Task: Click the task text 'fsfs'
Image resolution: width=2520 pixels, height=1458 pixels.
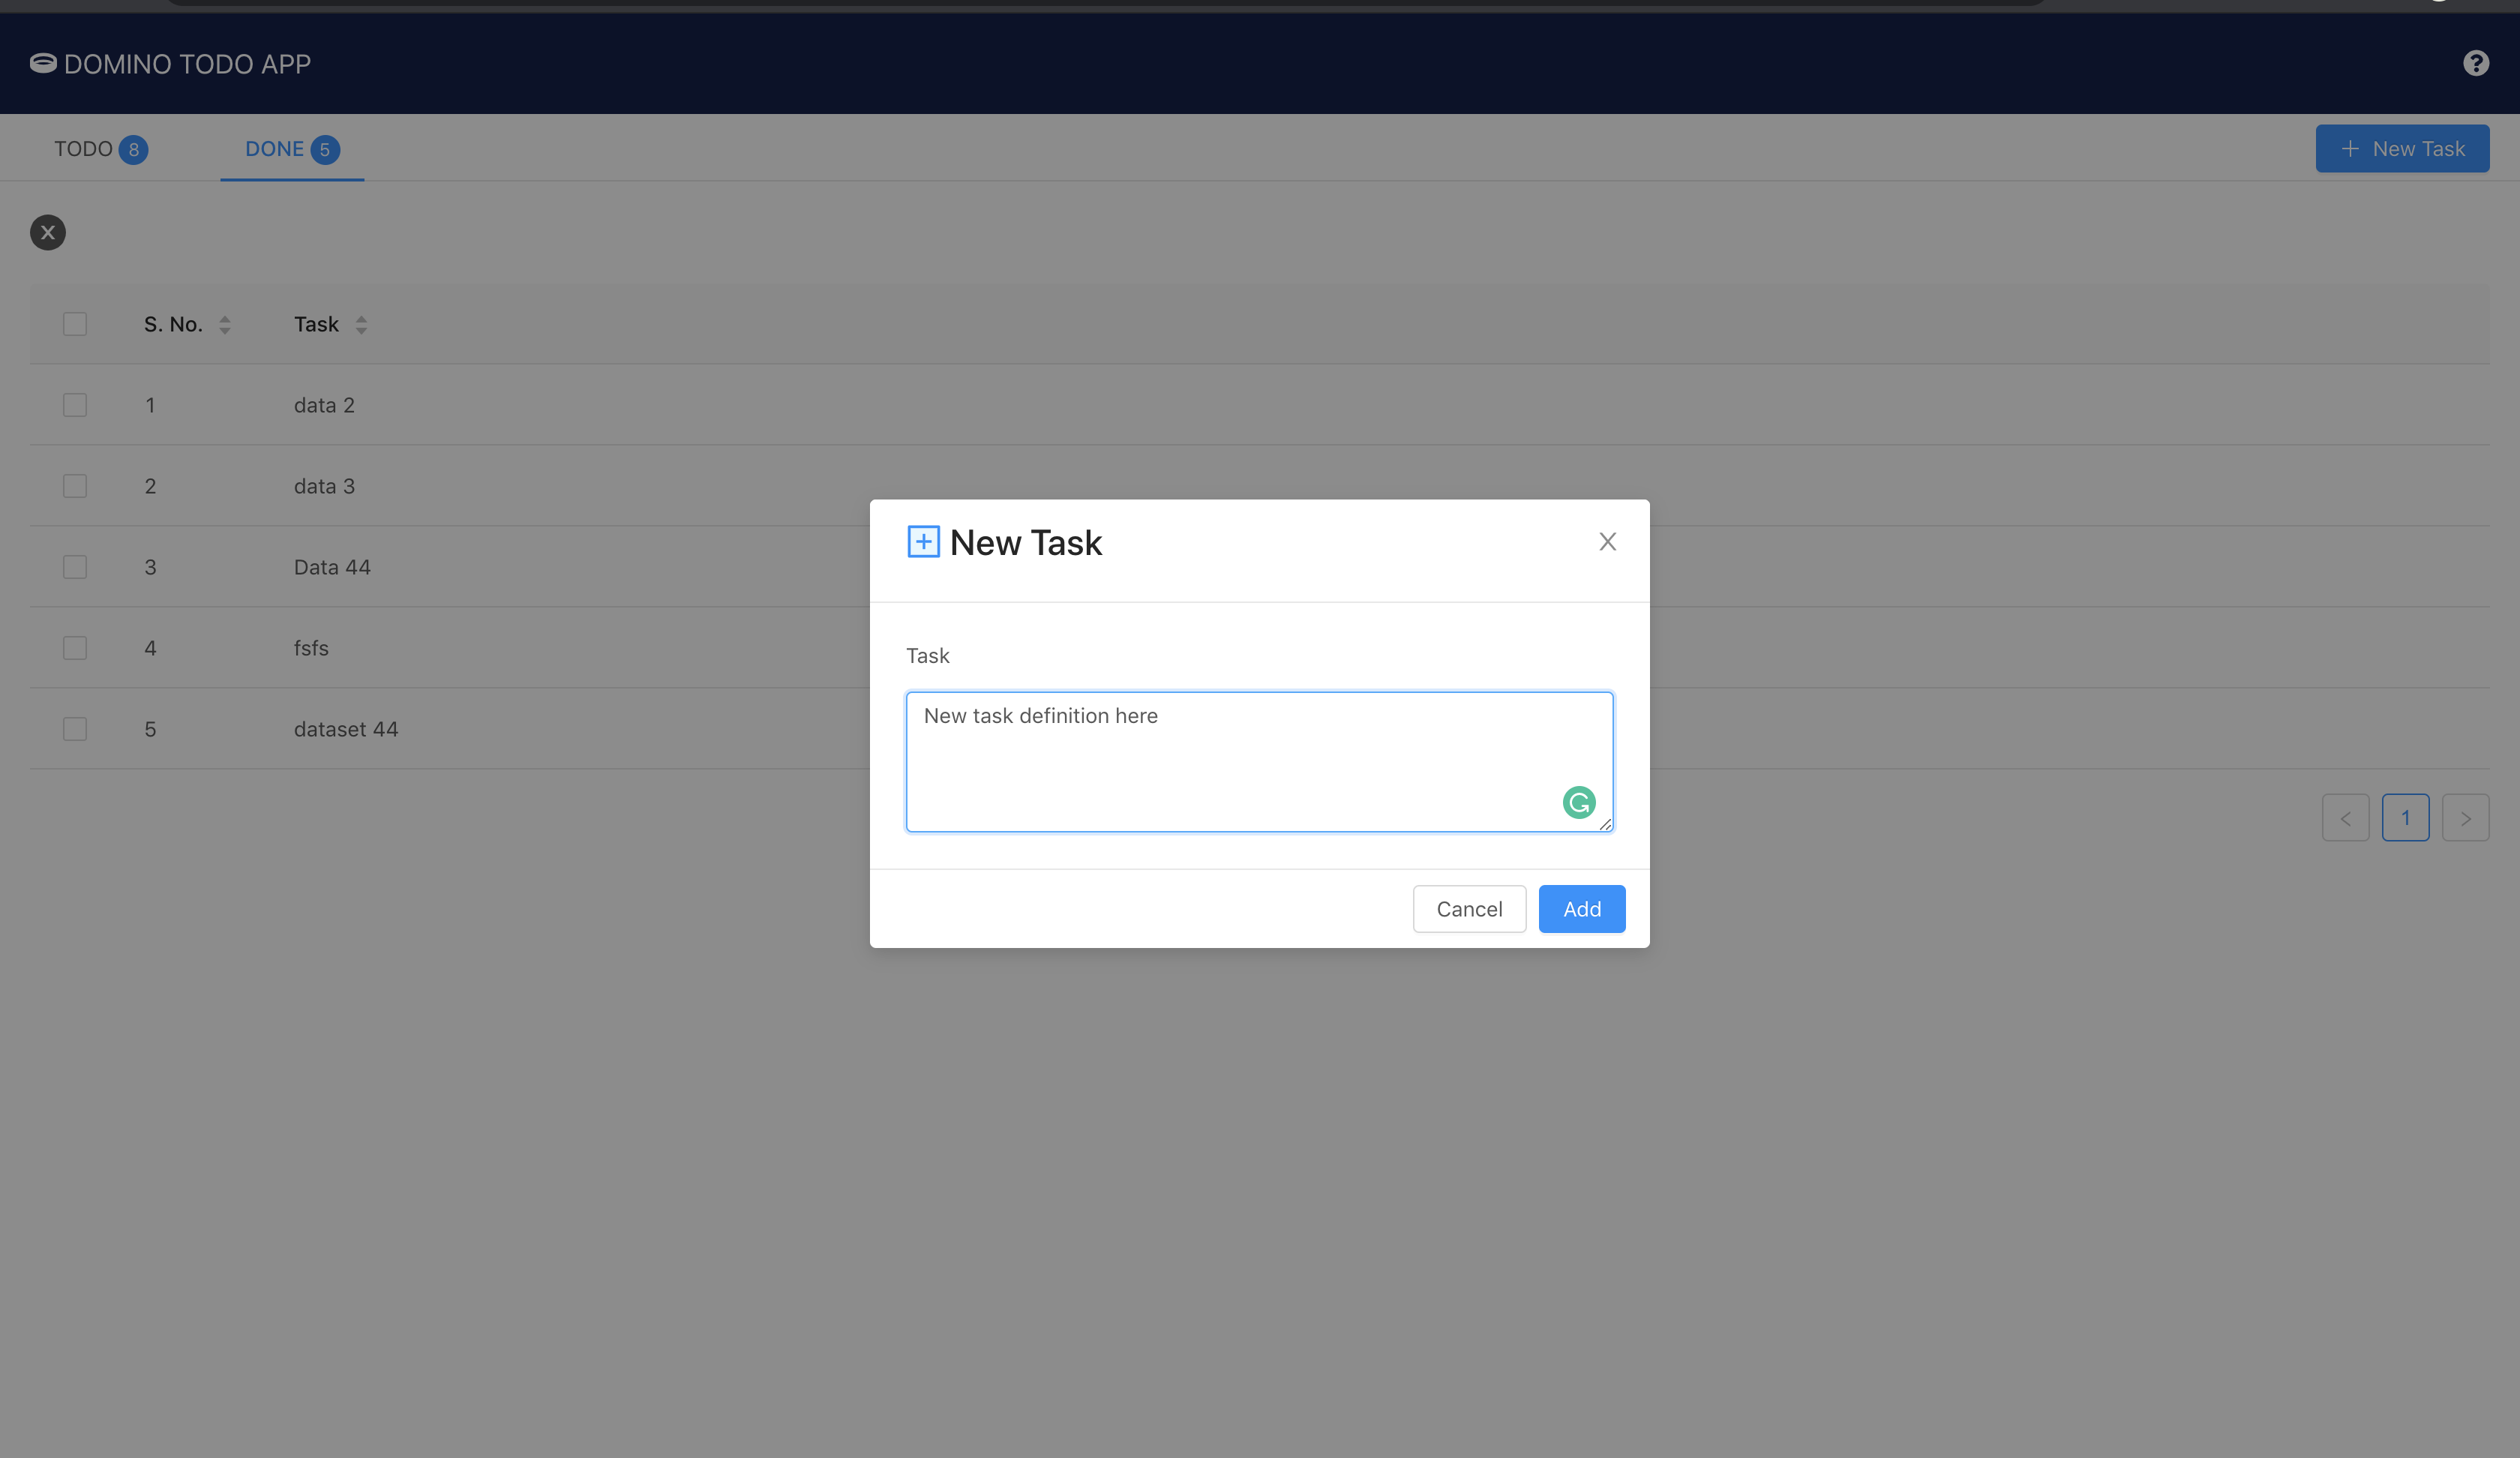Action: click(x=311, y=648)
